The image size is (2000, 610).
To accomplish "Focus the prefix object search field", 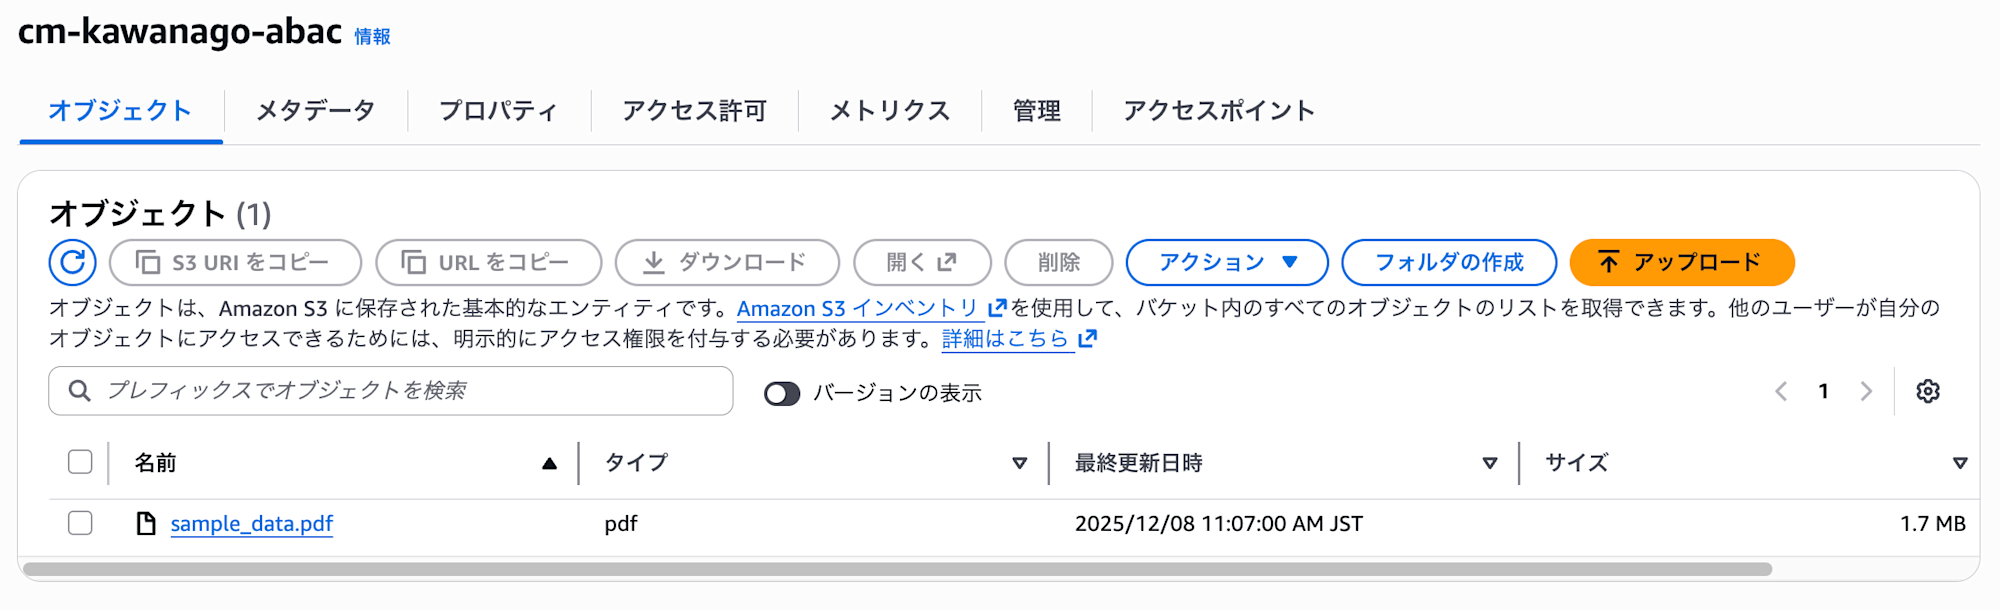I will (x=400, y=391).
